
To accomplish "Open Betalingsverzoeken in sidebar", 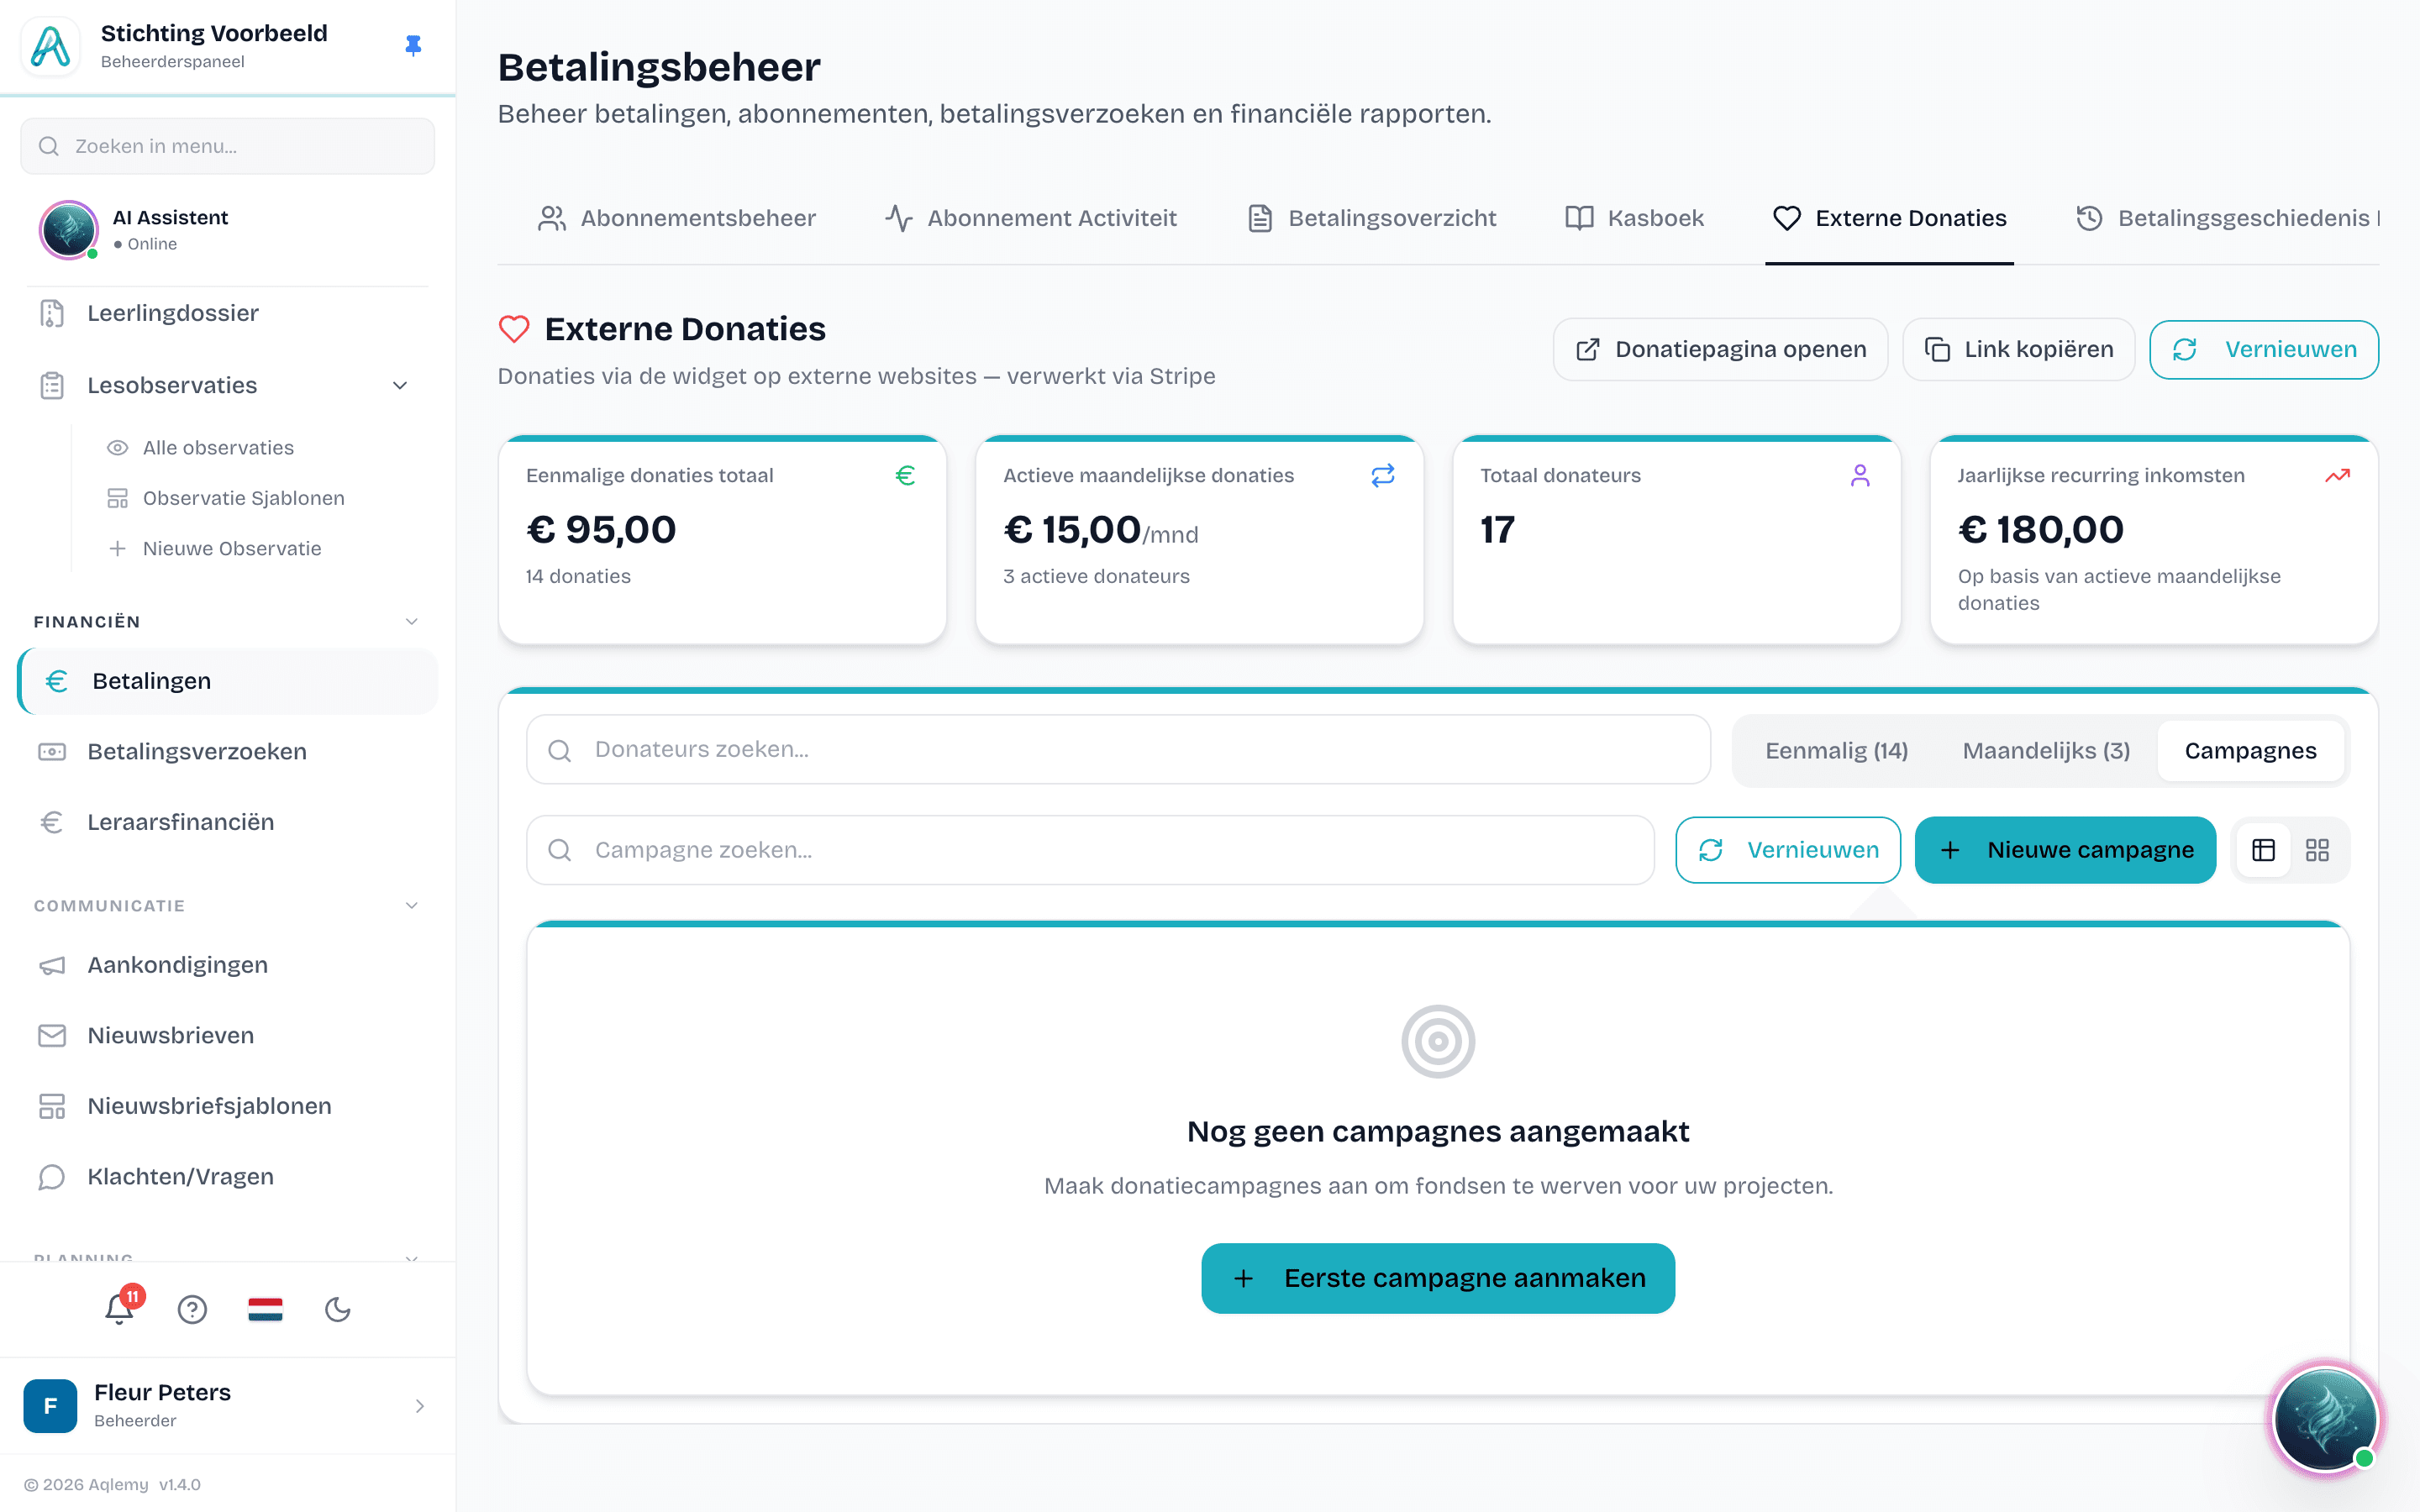I will tap(228, 751).
